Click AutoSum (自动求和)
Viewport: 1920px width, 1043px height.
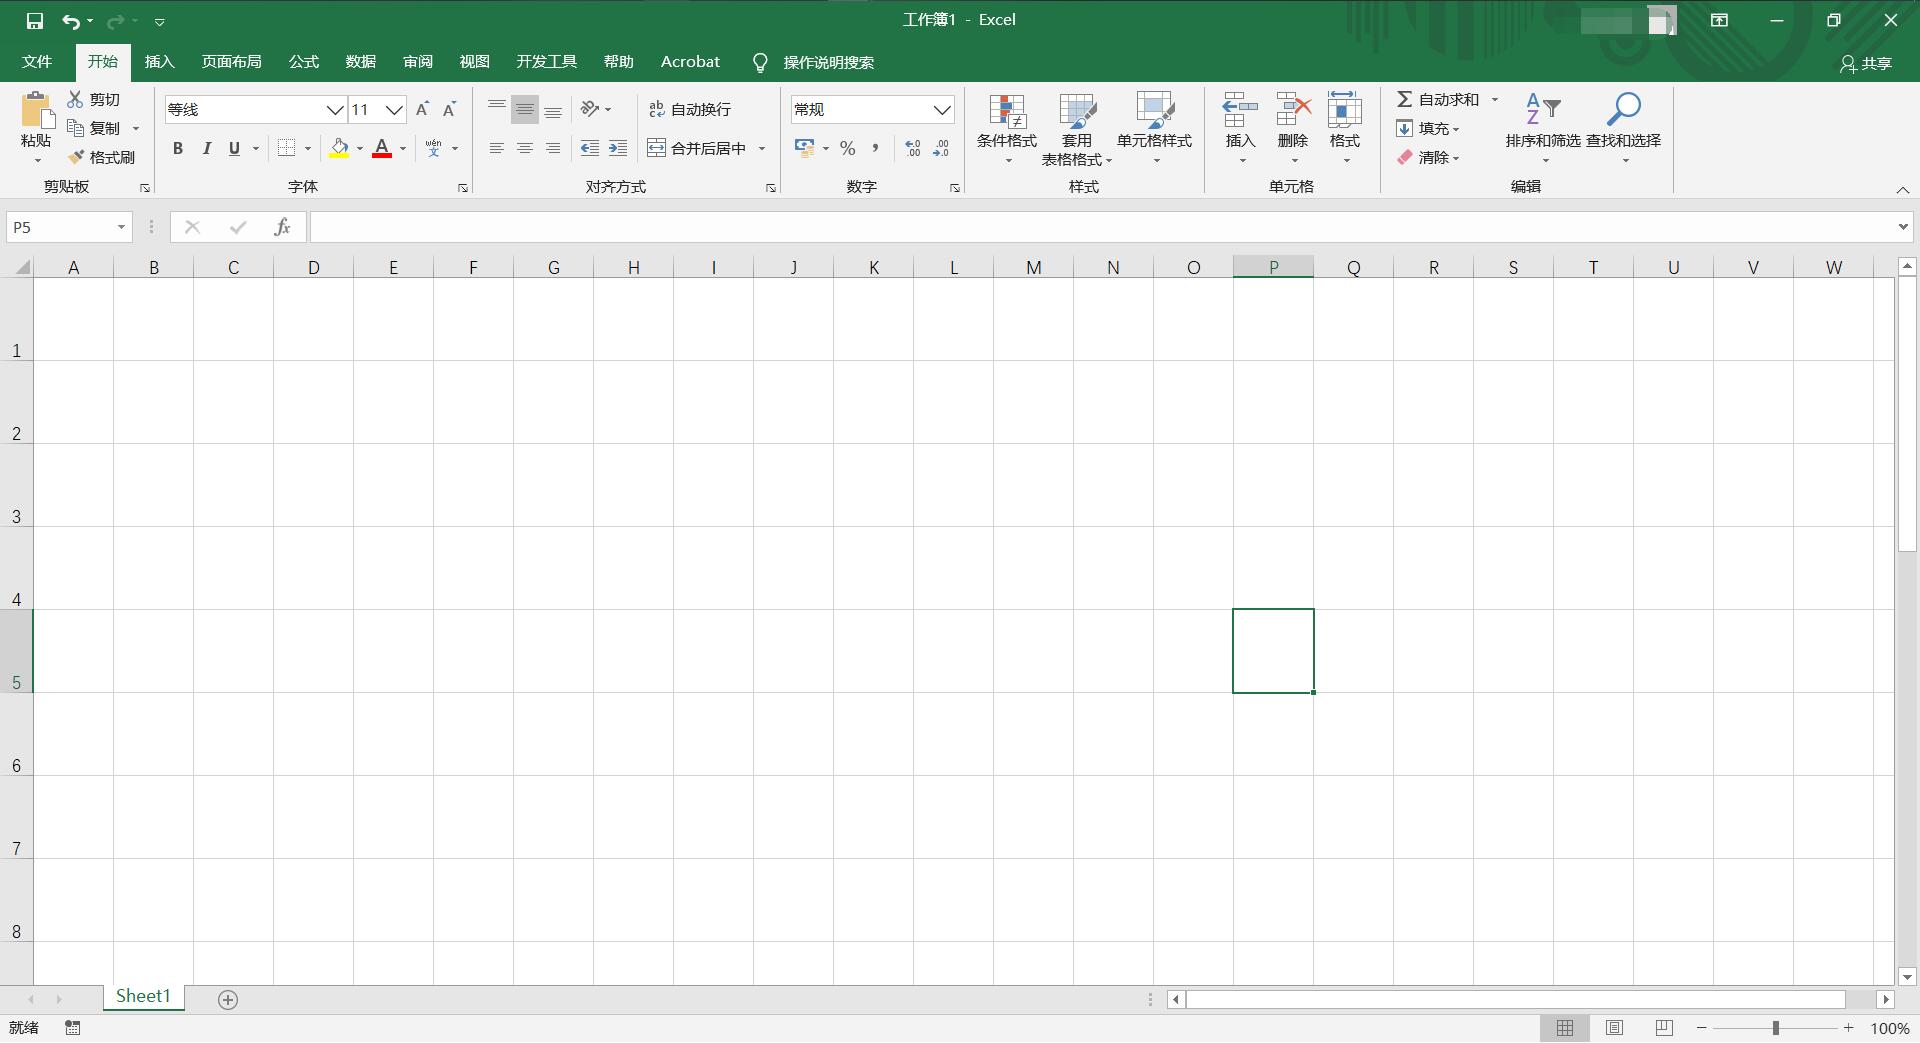click(x=1438, y=99)
